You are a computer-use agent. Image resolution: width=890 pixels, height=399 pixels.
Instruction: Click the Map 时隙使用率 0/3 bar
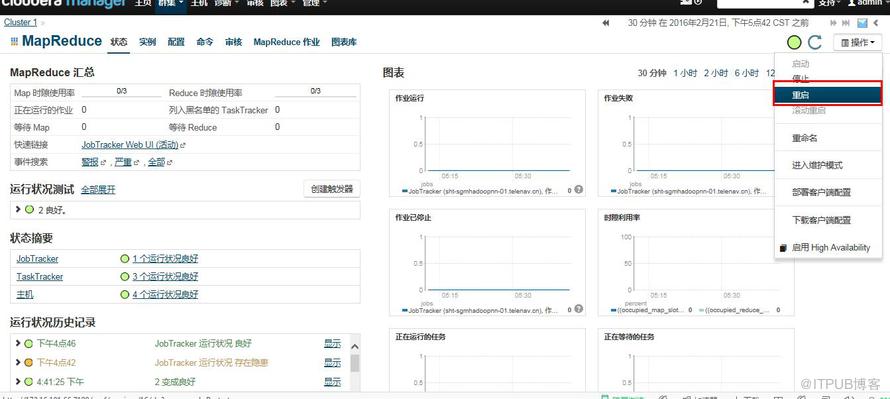(x=122, y=92)
